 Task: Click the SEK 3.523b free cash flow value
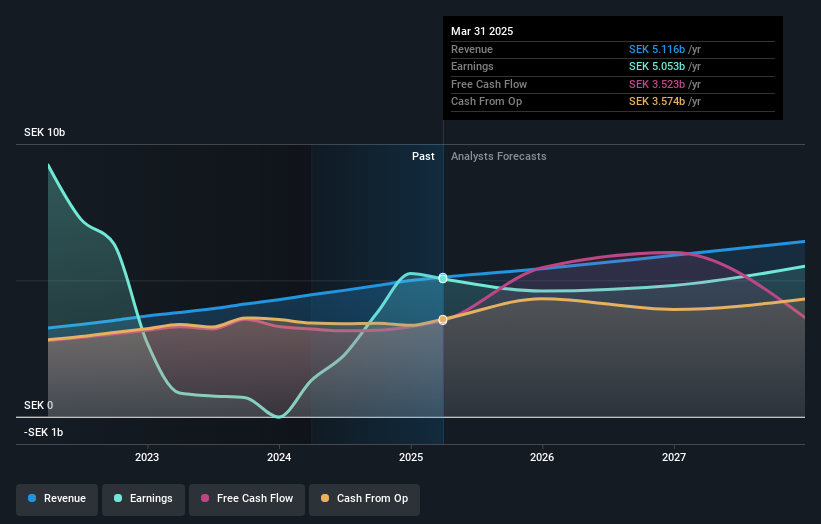(x=657, y=84)
